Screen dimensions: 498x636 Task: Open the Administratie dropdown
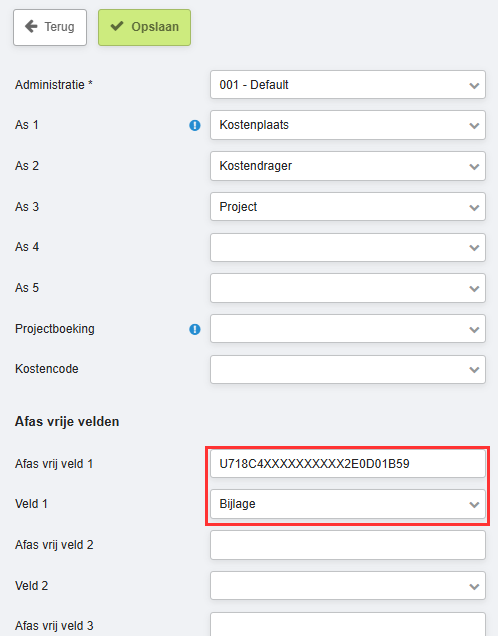pyautogui.click(x=348, y=84)
